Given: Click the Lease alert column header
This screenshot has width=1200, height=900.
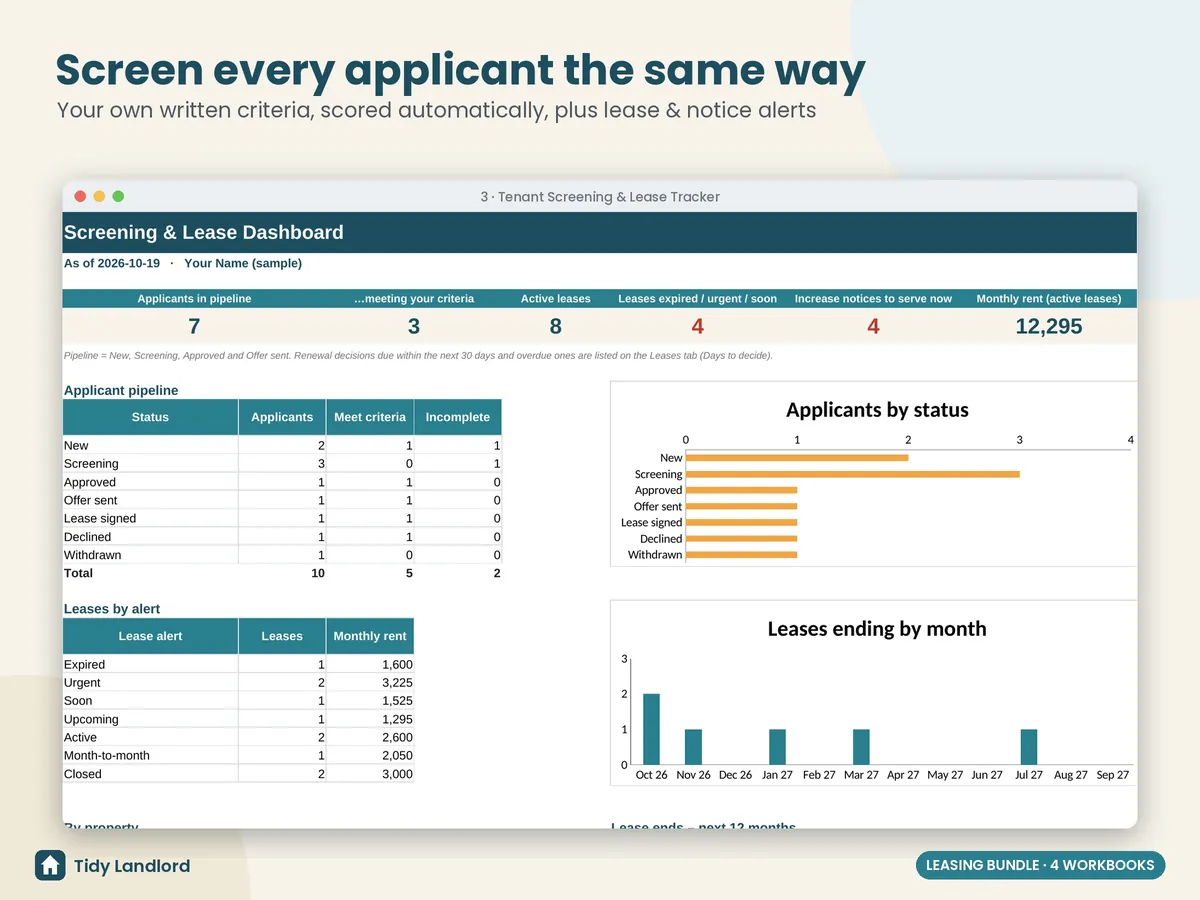Looking at the screenshot, I should point(150,636).
